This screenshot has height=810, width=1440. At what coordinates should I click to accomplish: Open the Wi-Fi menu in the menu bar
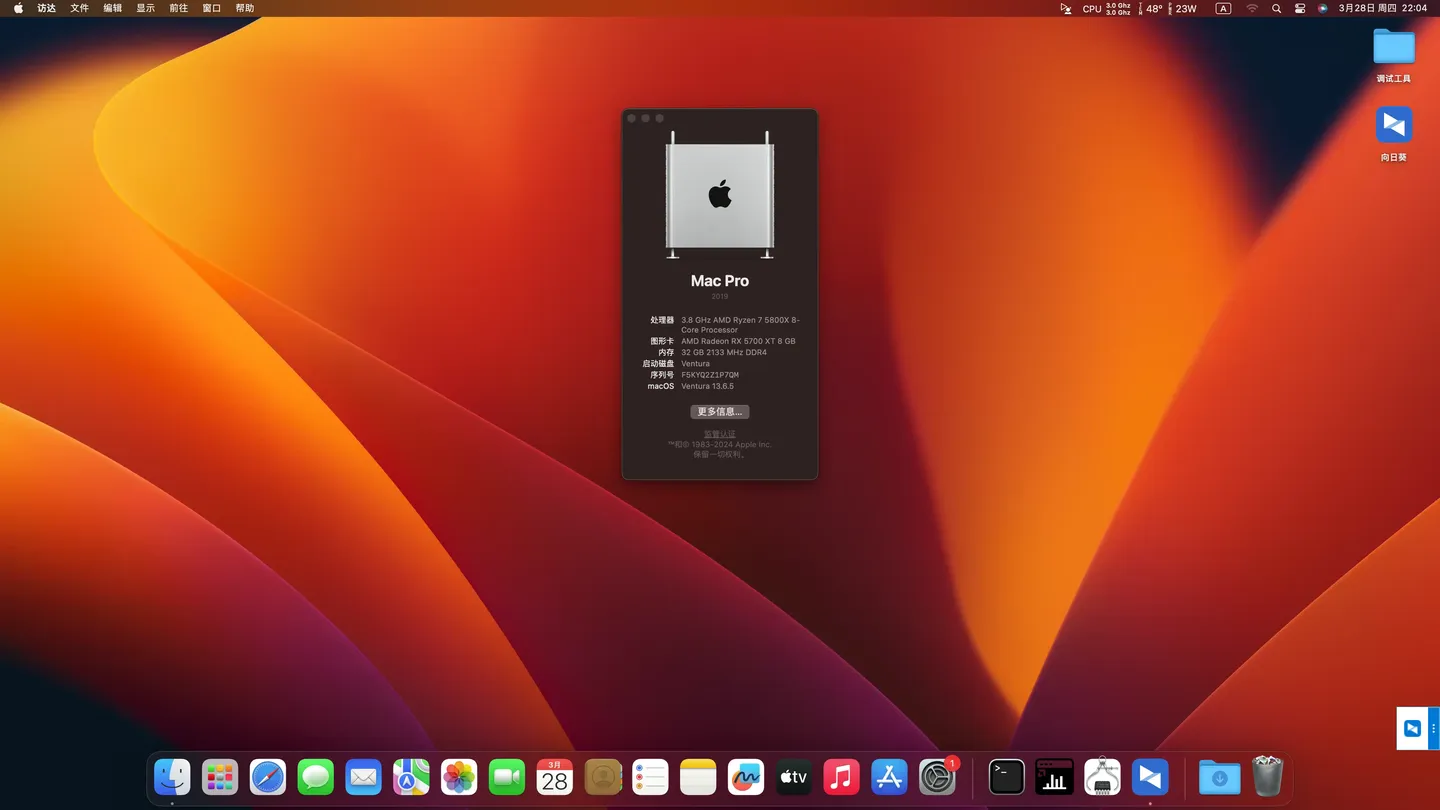pos(1251,8)
